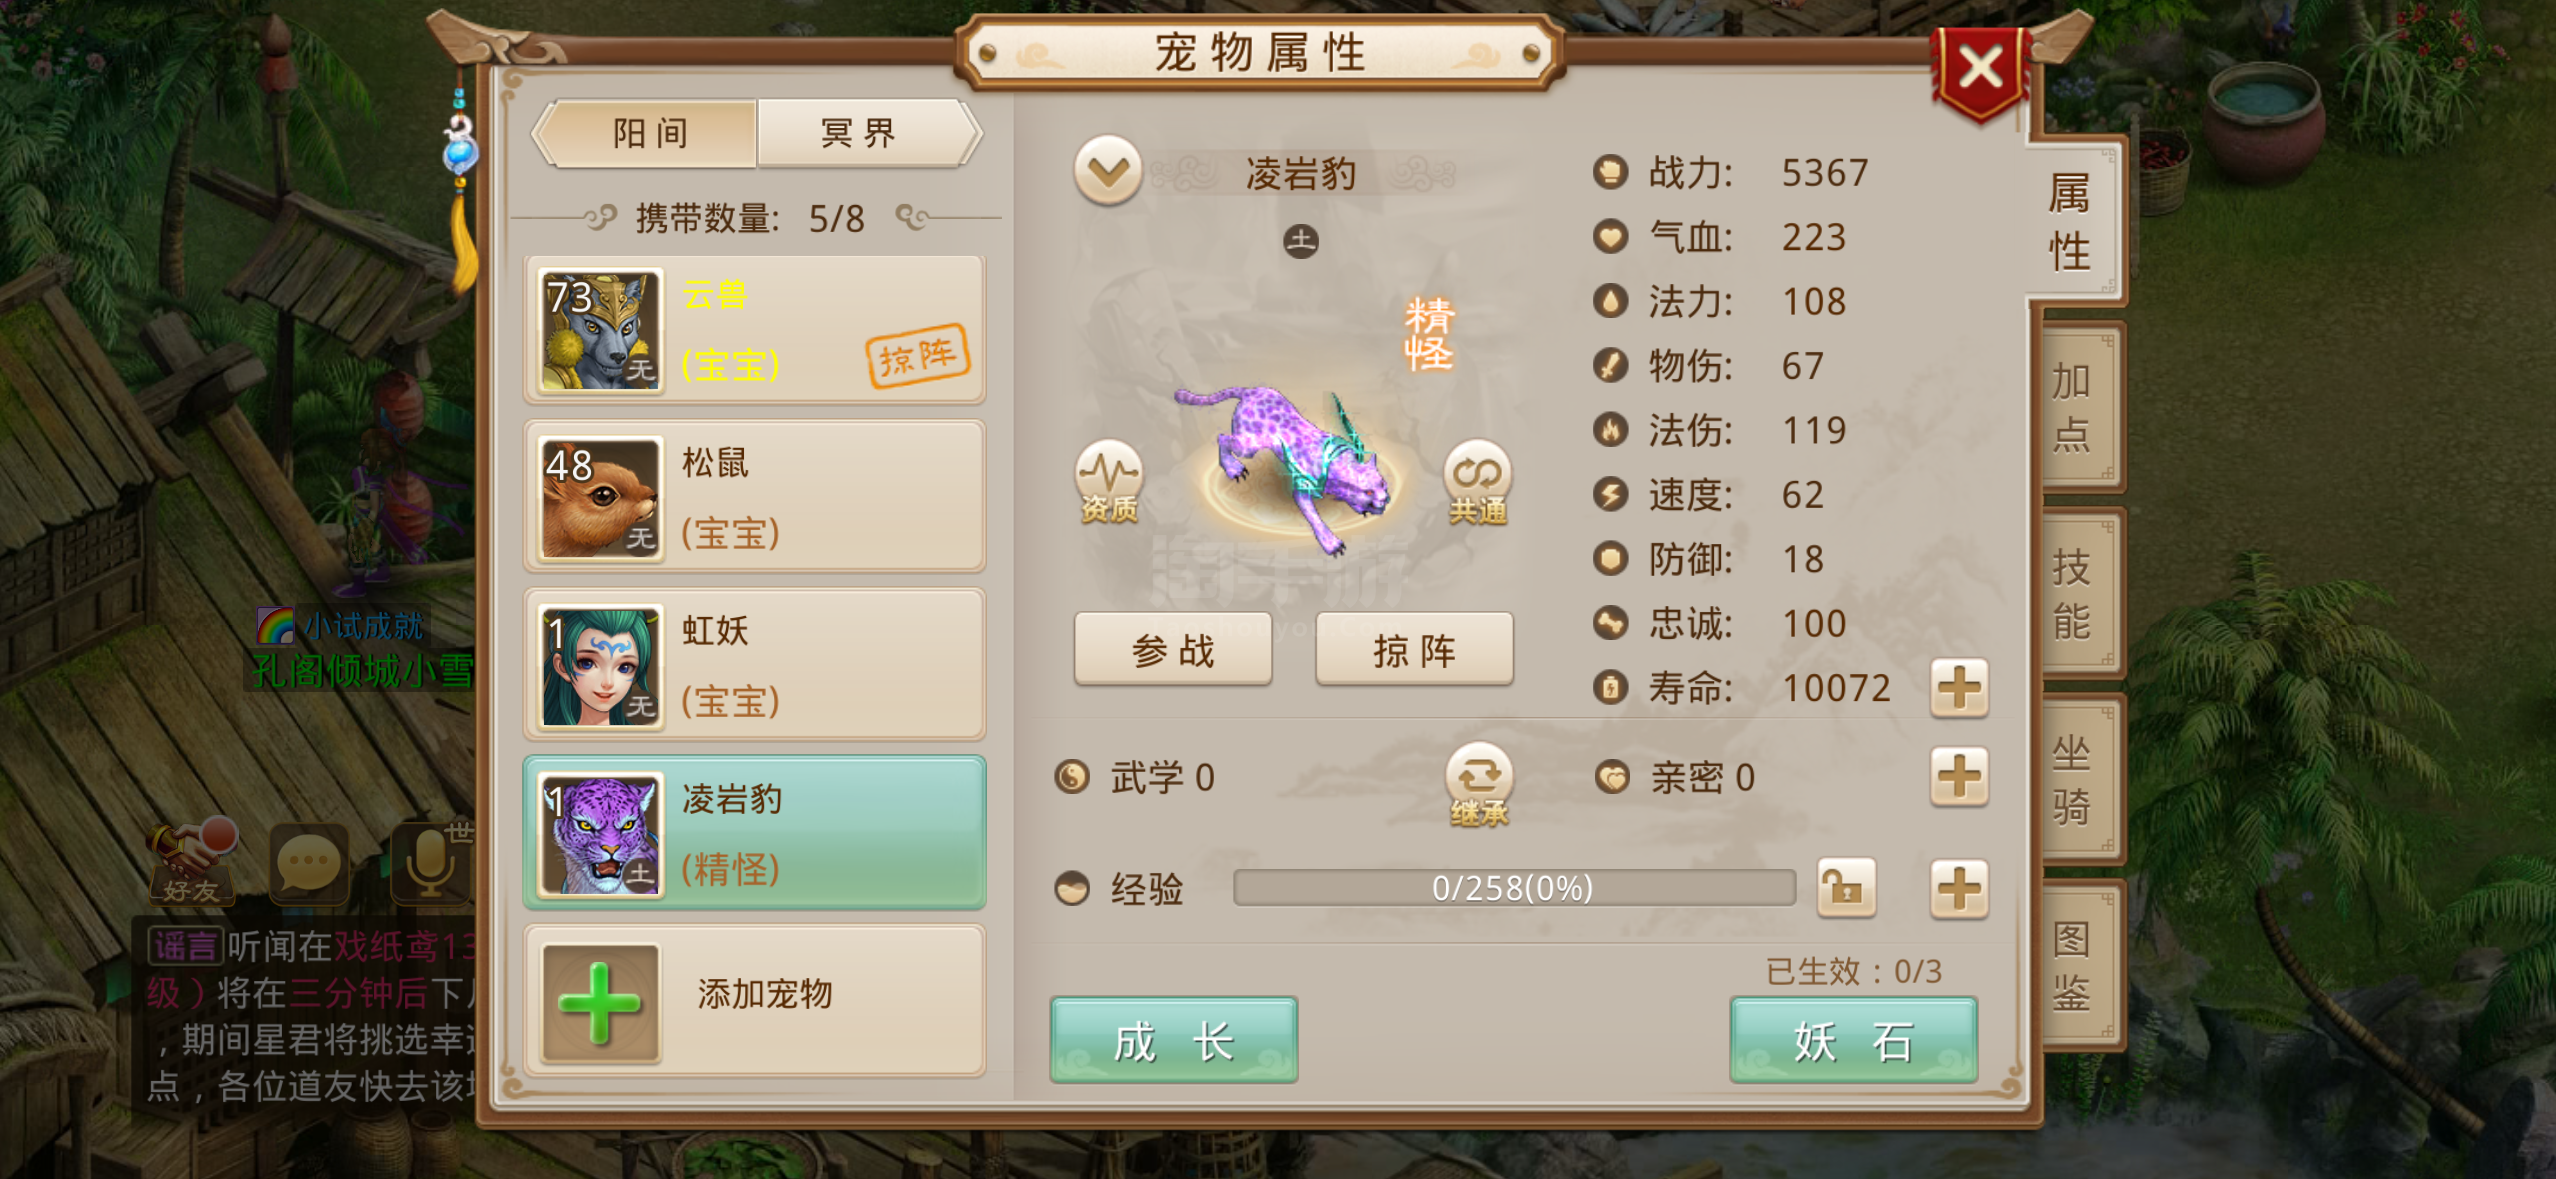Screen dimensions: 2556x1179
Task: Open the 技能 skills tab
Action: coord(2076,593)
